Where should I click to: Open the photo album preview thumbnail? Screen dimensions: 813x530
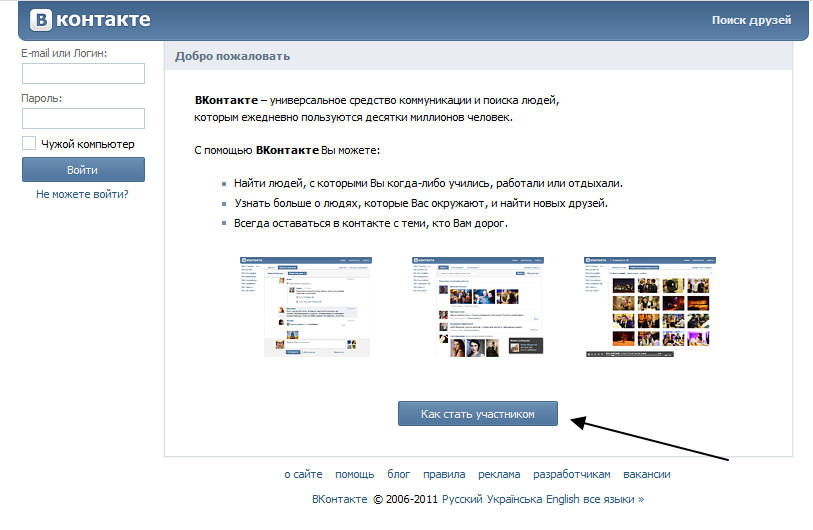[x=650, y=306]
